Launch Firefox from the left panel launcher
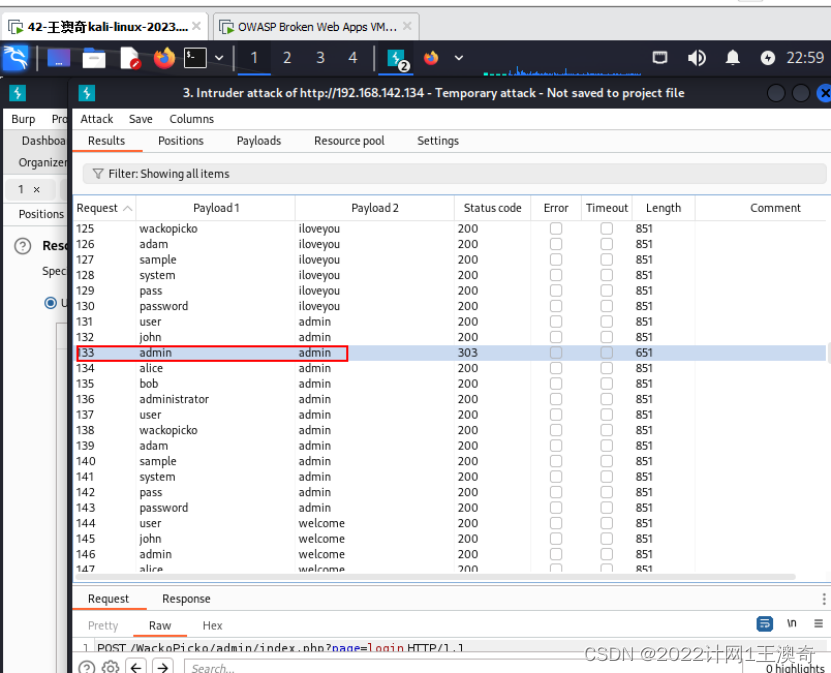This screenshot has width=831, height=673. [x=164, y=58]
